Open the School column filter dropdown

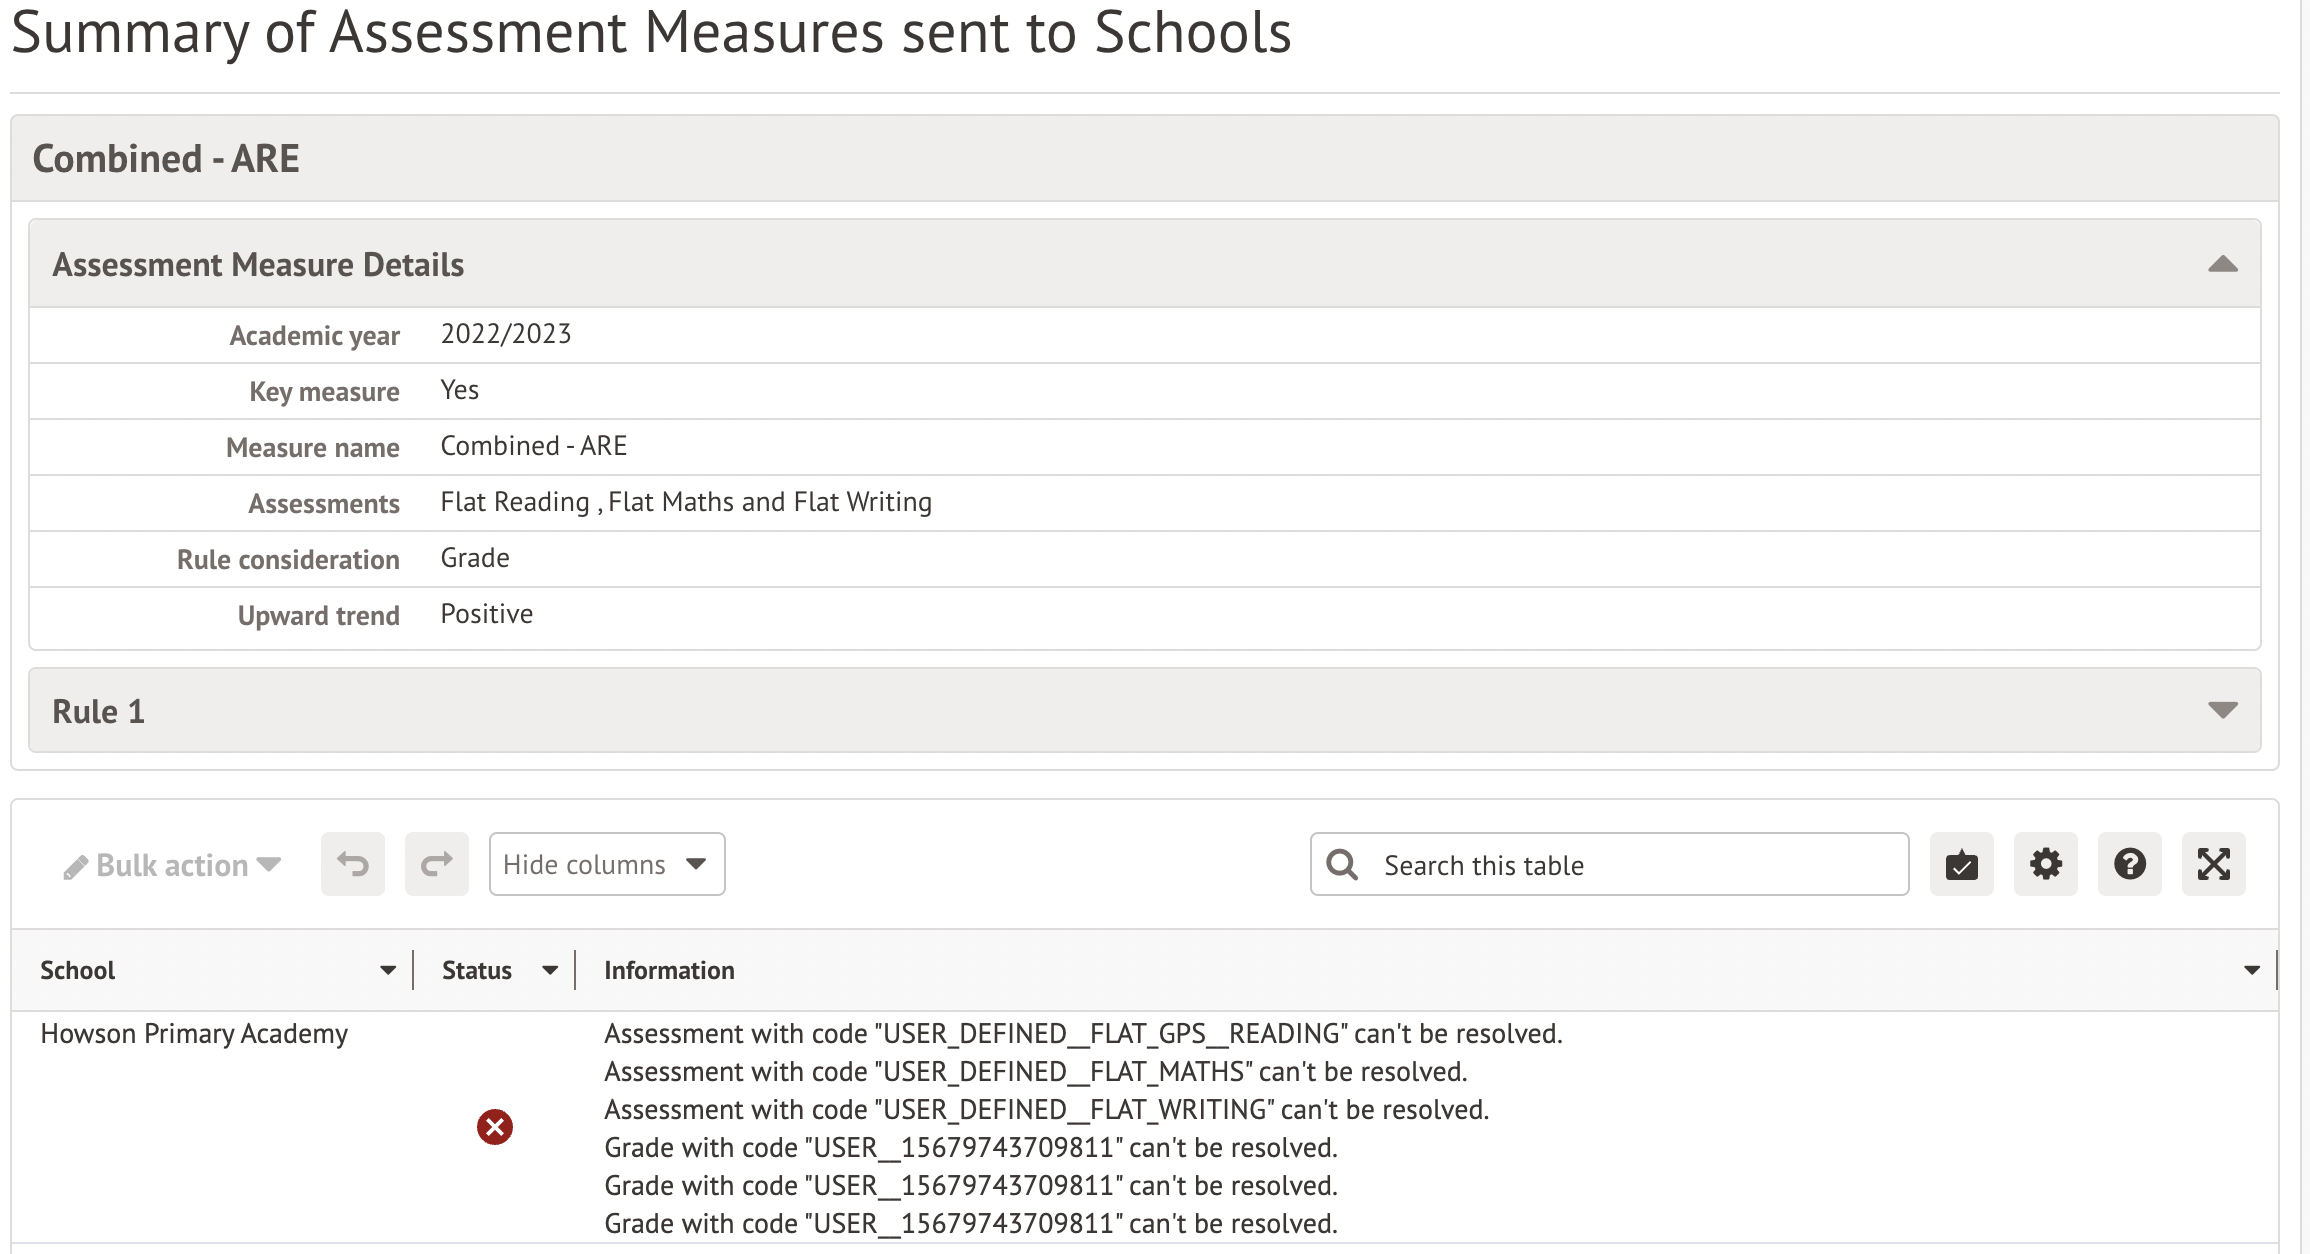(388, 969)
